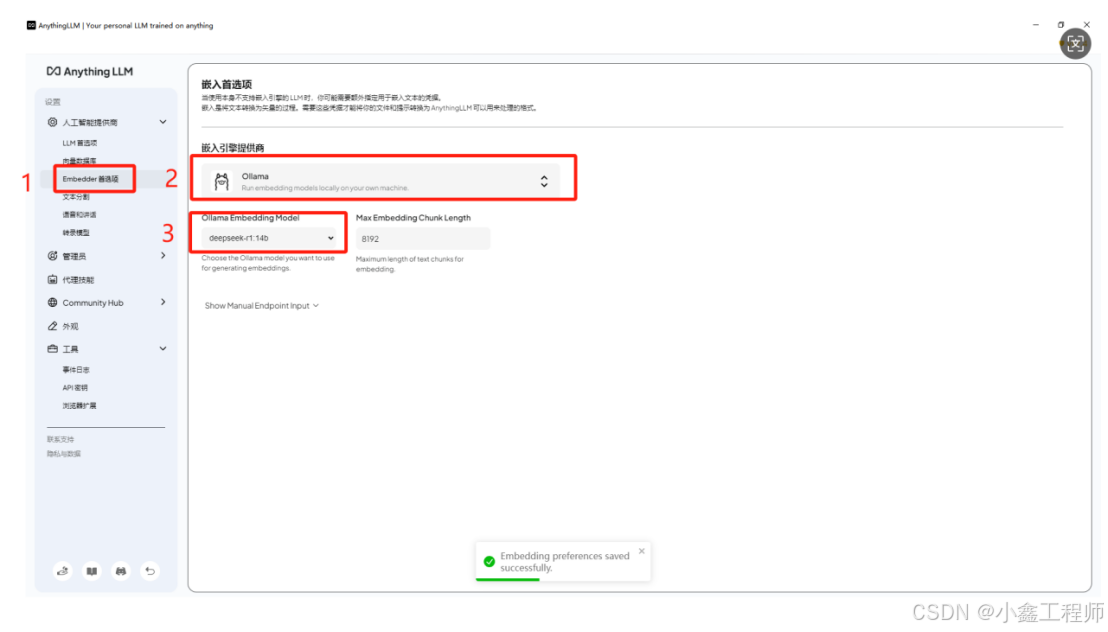Open 文本分割 settings page
The width and height of the screenshot is (1108, 632).
[x=76, y=197]
